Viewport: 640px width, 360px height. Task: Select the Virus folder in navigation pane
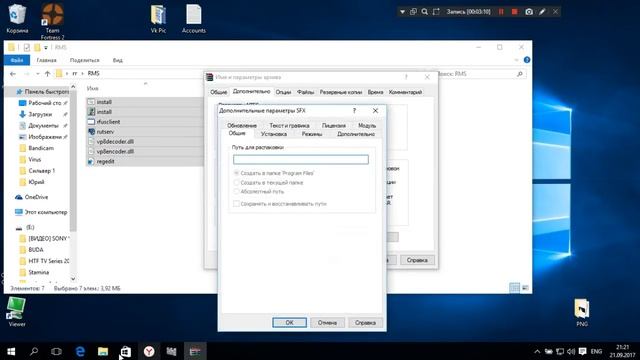(x=35, y=160)
